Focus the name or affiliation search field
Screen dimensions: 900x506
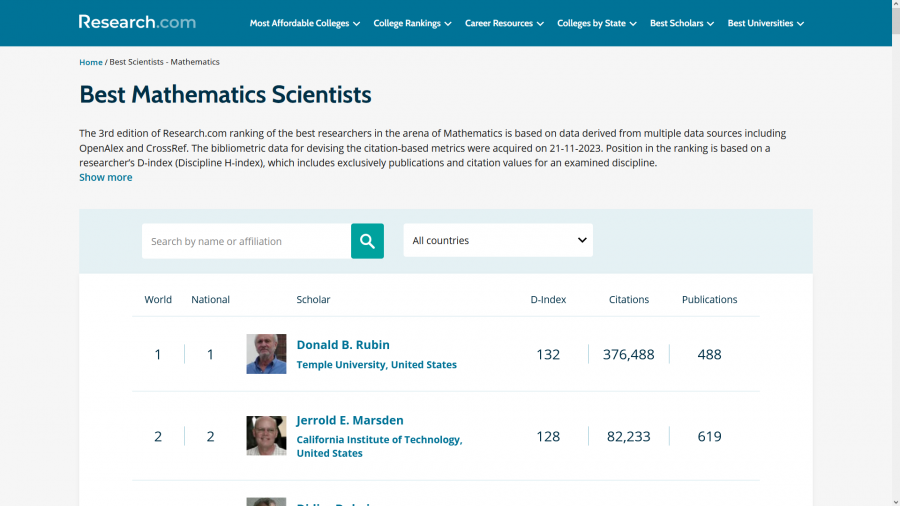[246, 241]
